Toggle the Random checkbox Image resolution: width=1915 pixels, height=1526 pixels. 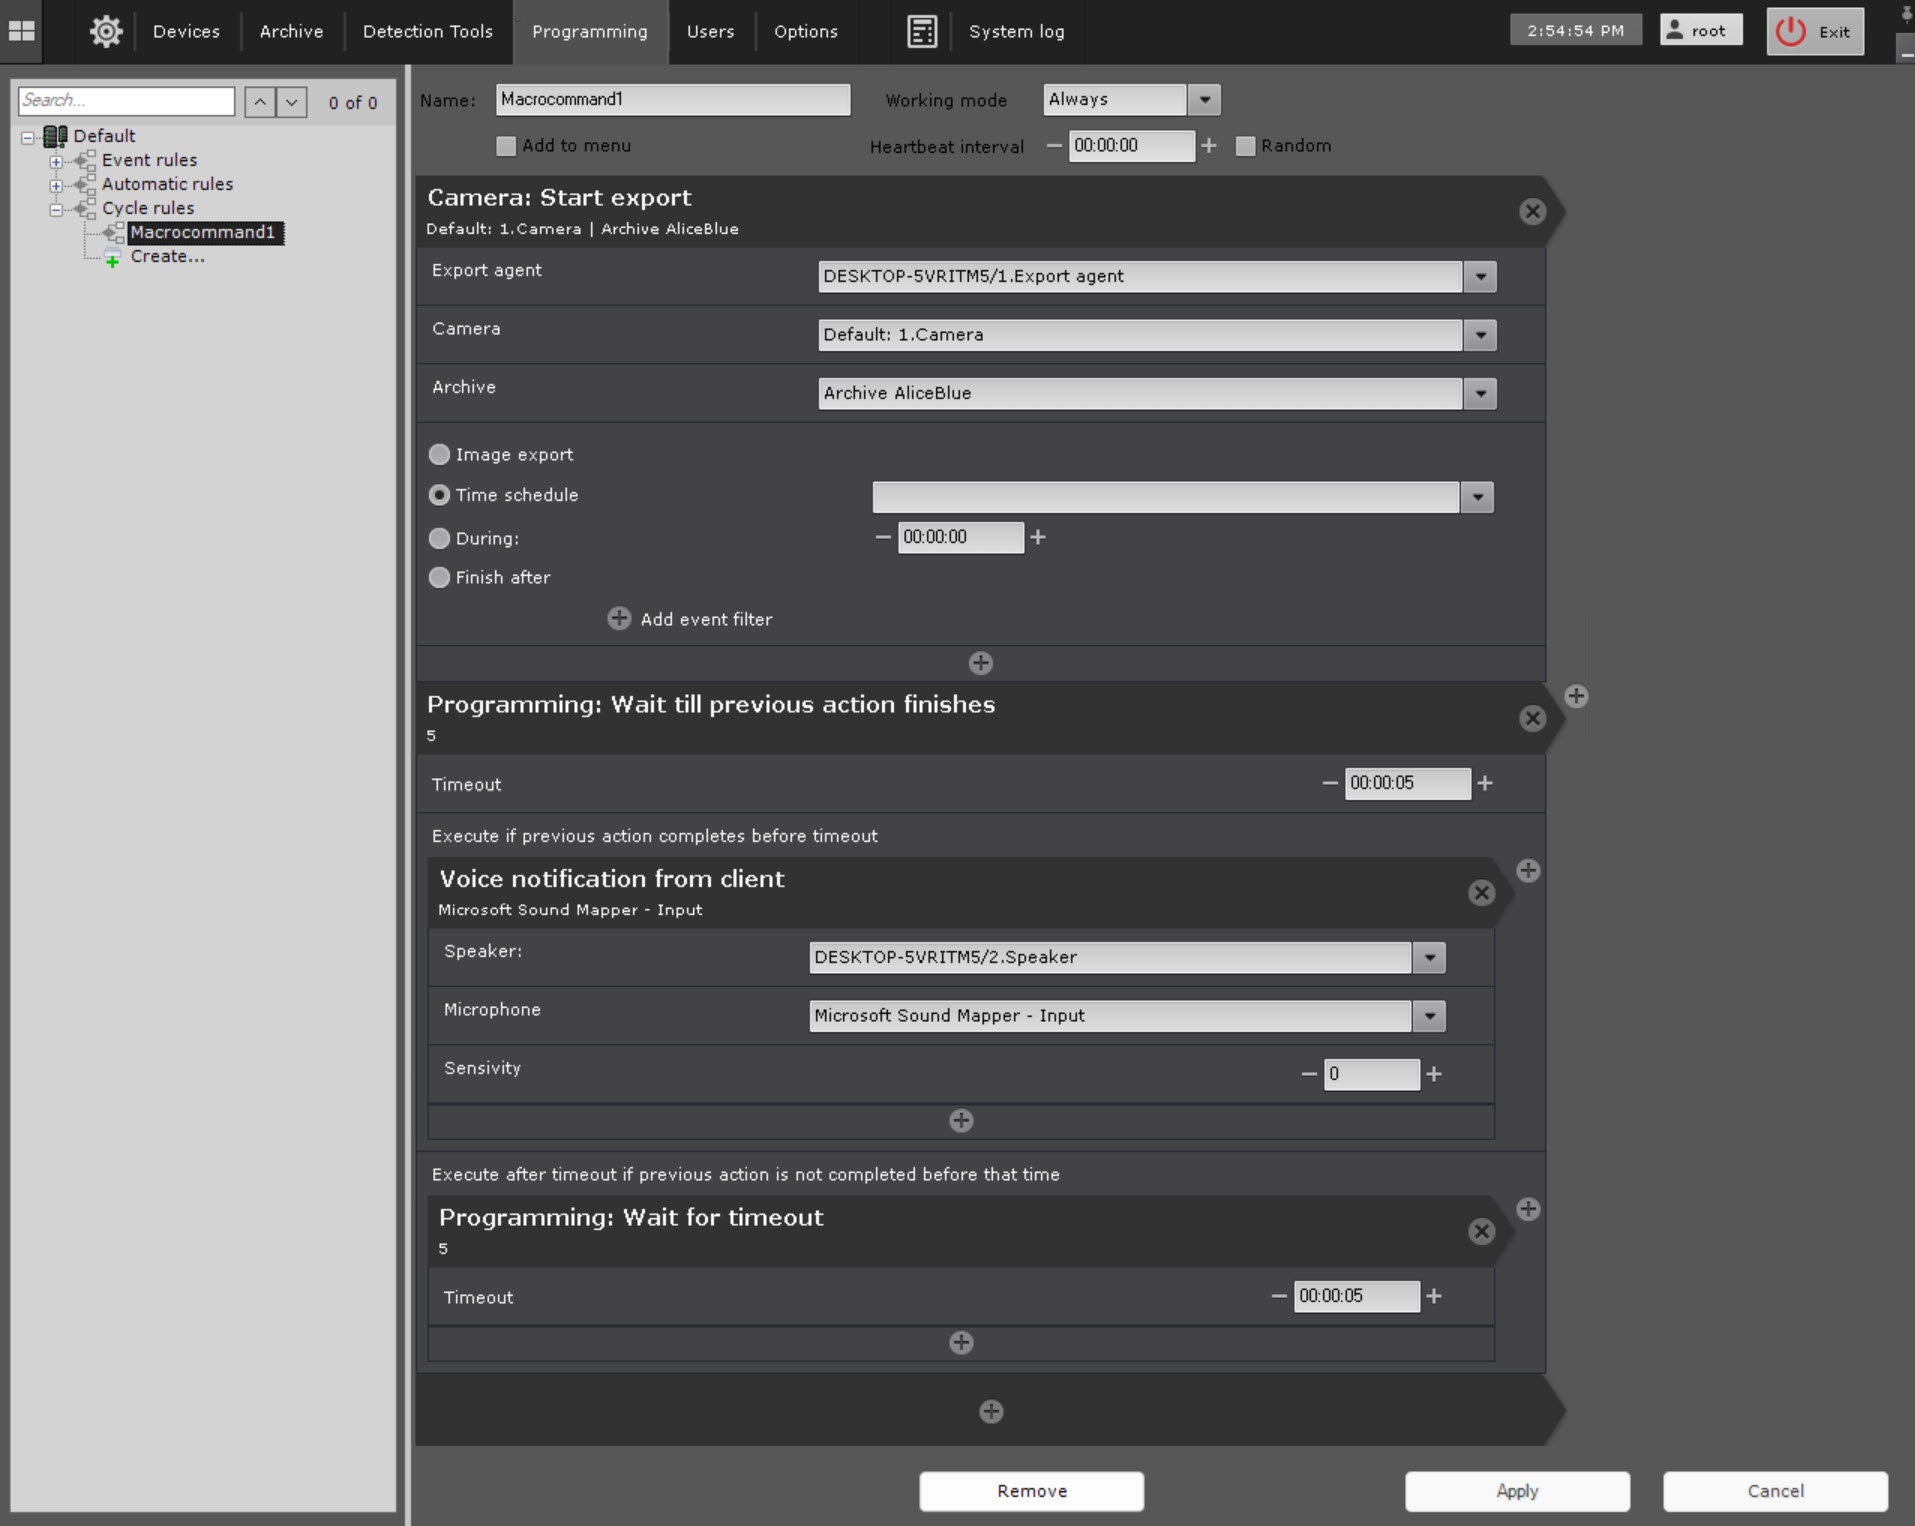pos(1245,146)
